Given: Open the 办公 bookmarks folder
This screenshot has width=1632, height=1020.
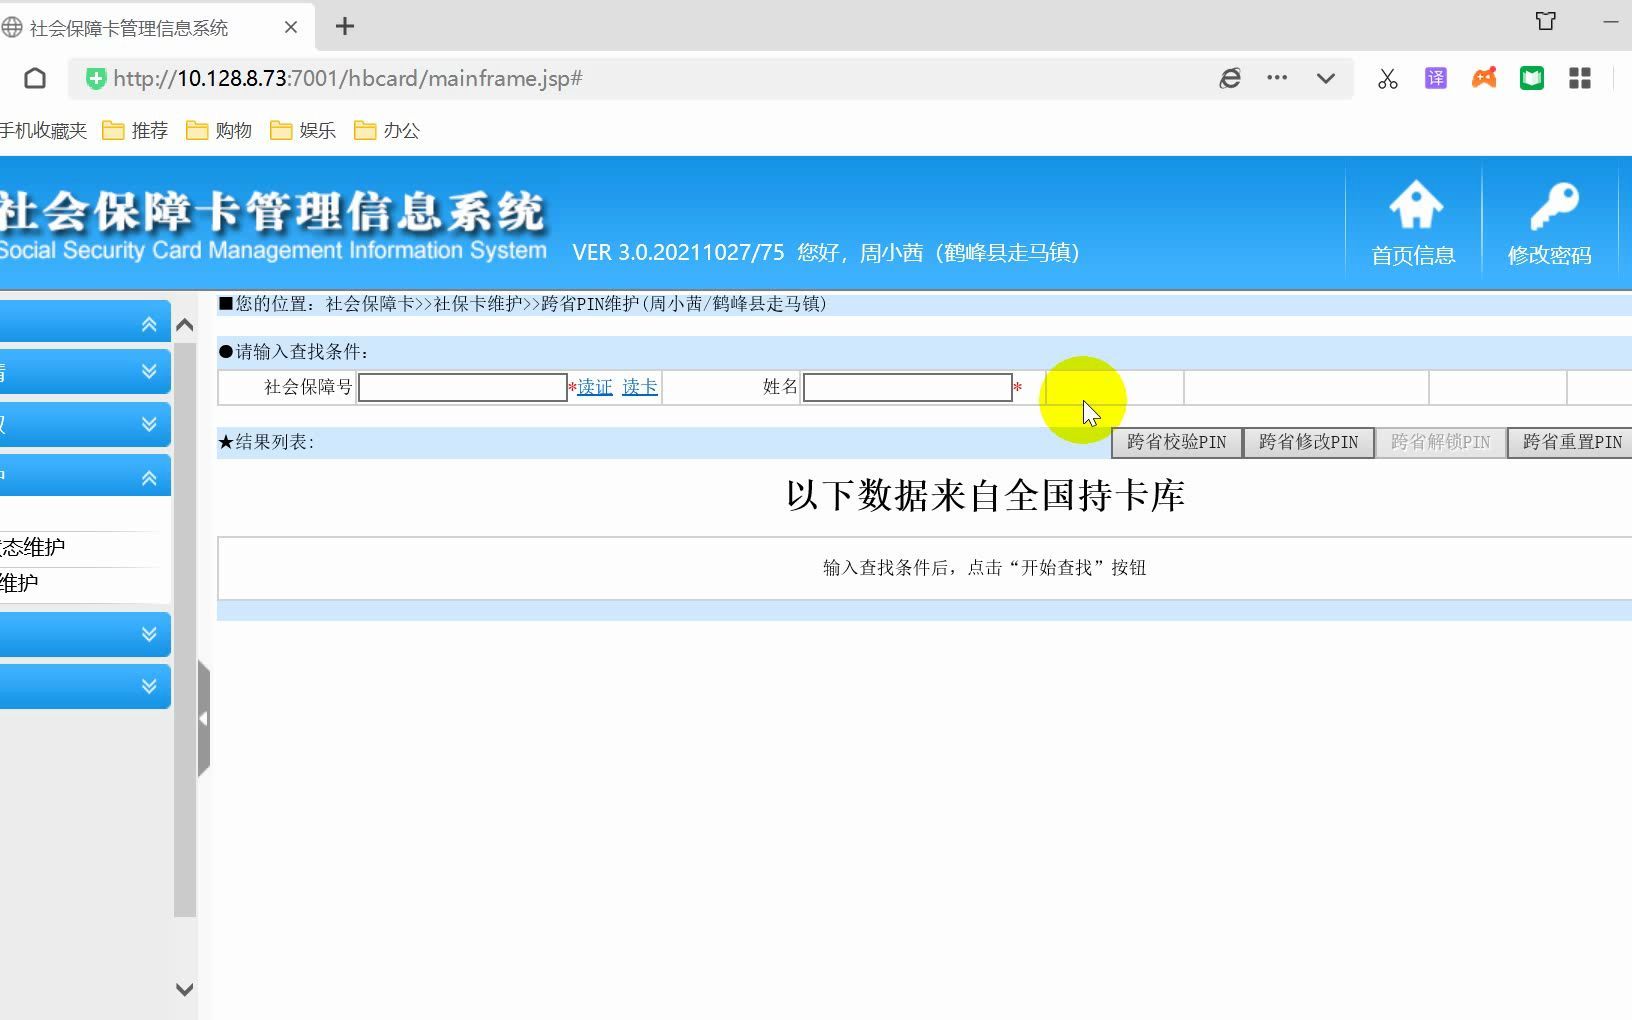Looking at the screenshot, I should click(386, 130).
